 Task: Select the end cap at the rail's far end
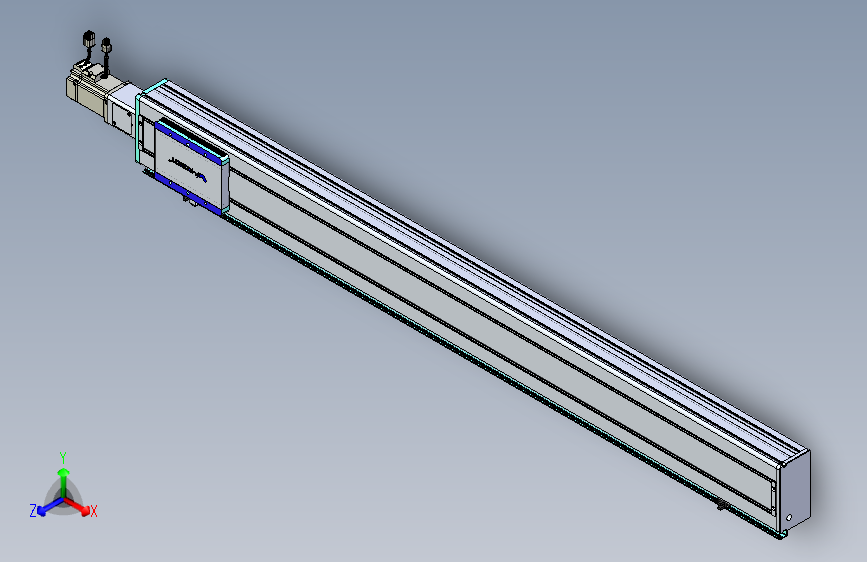[x=793, y=490]
